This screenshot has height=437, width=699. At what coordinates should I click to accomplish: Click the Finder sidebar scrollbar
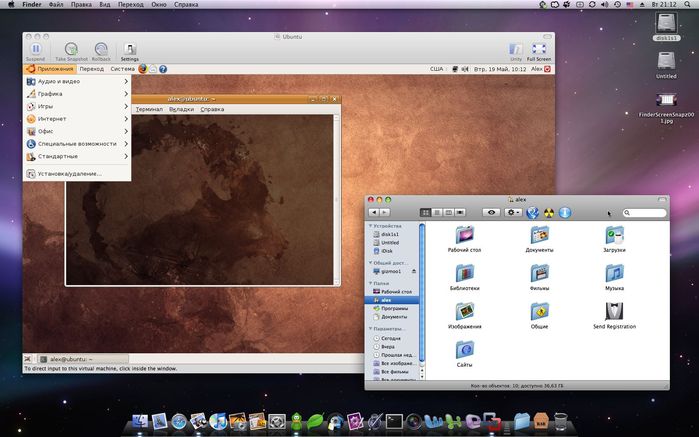point(422,294)
